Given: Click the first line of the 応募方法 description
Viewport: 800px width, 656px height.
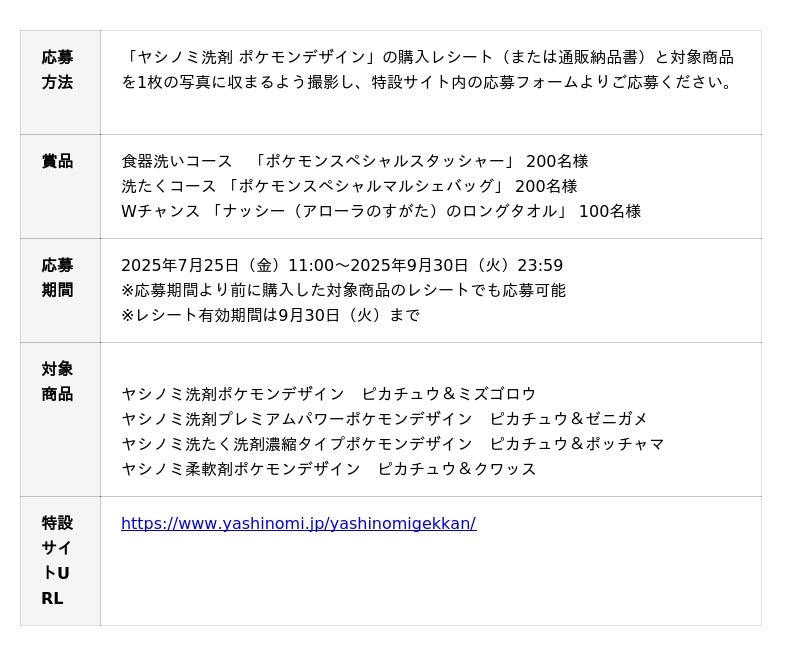Looking at the screenshot, I should tap(427, 58).
